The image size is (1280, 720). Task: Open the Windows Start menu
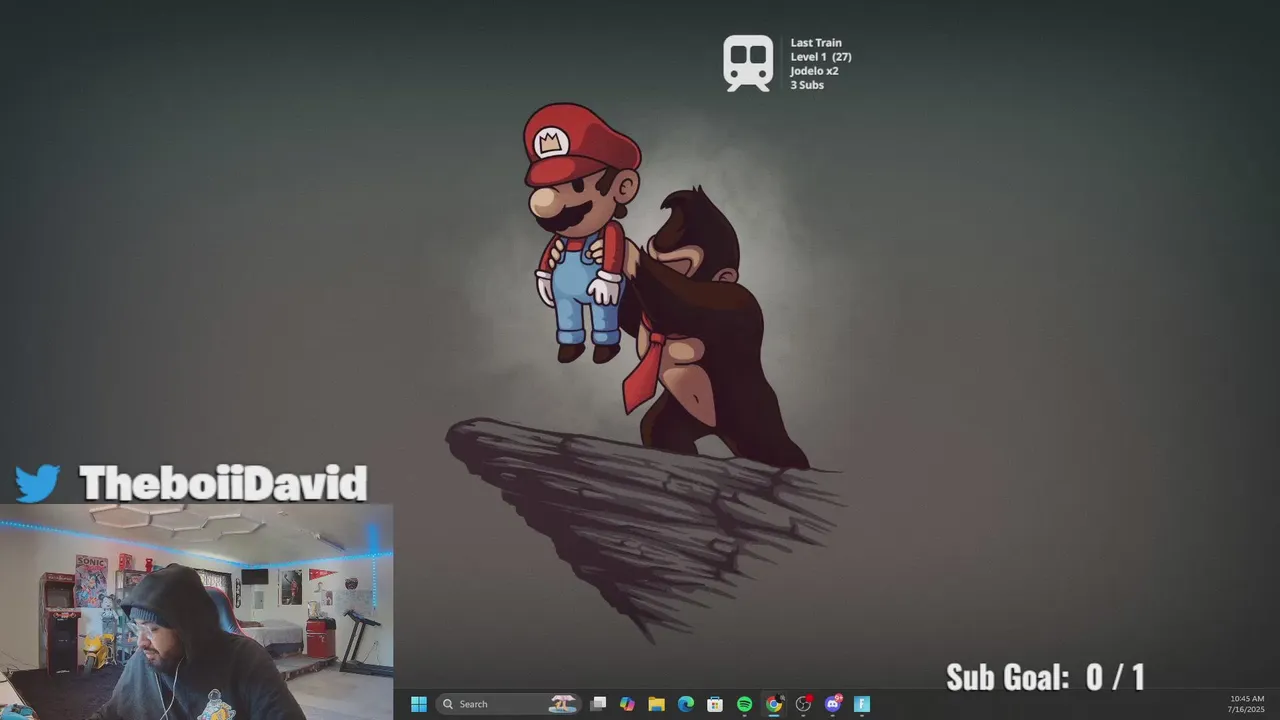click(419, 704)
